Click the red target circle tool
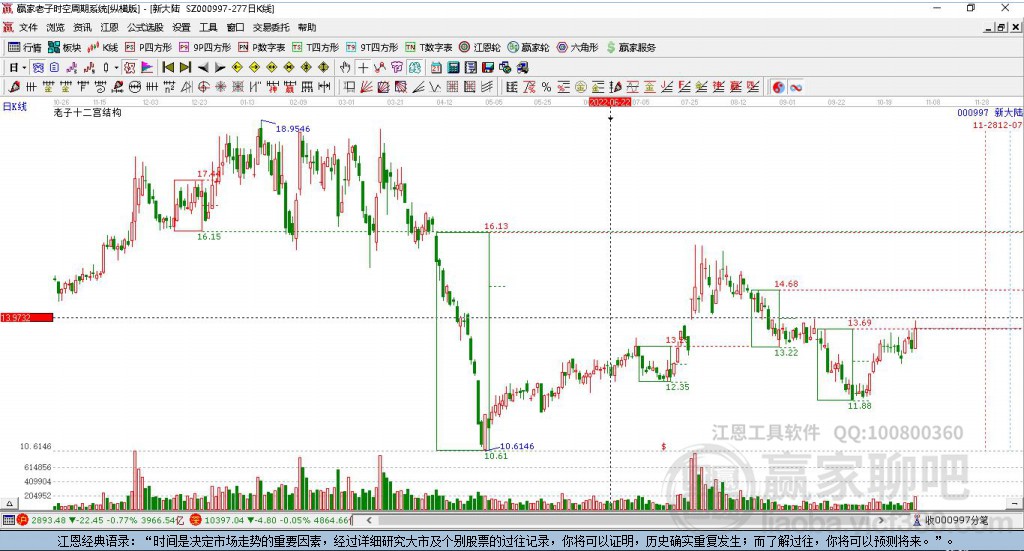 point(203,87)
